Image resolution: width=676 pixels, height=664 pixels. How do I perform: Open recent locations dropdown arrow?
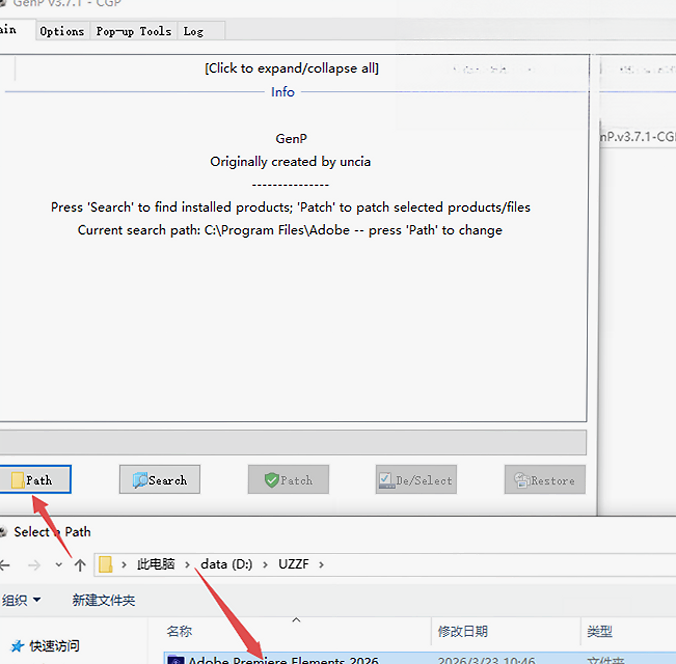pyautogui.click(x=59, y=564)
